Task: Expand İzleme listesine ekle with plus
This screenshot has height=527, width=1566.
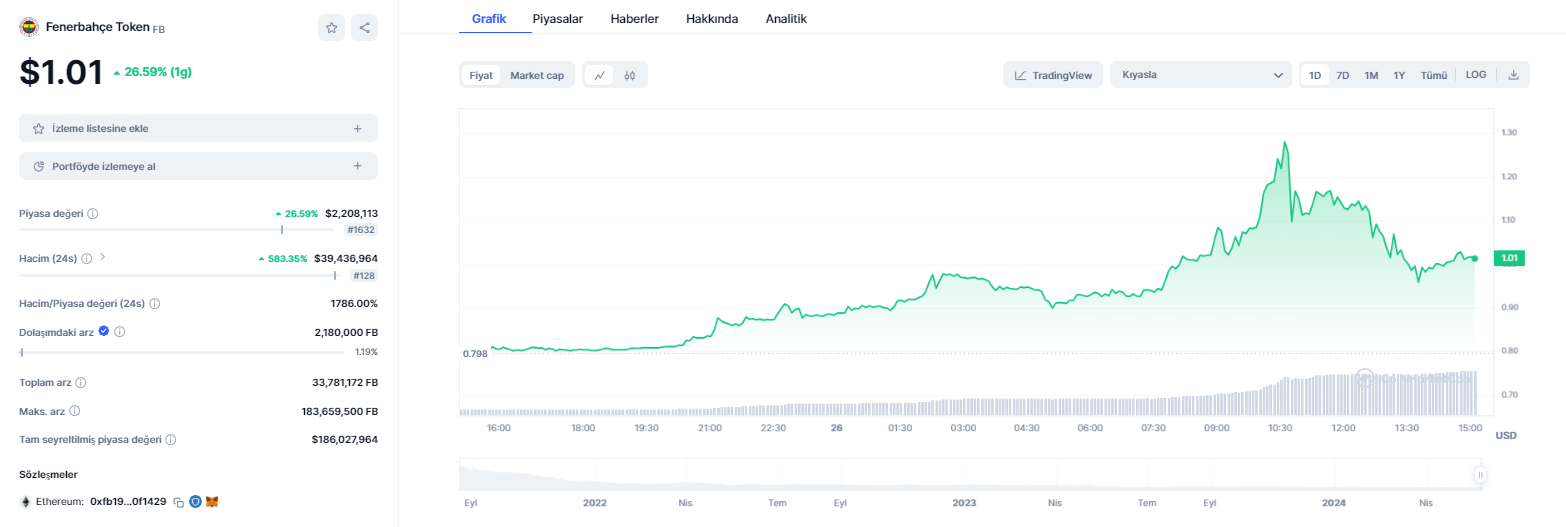Action: pyautogui.click(x=357, y=128)
